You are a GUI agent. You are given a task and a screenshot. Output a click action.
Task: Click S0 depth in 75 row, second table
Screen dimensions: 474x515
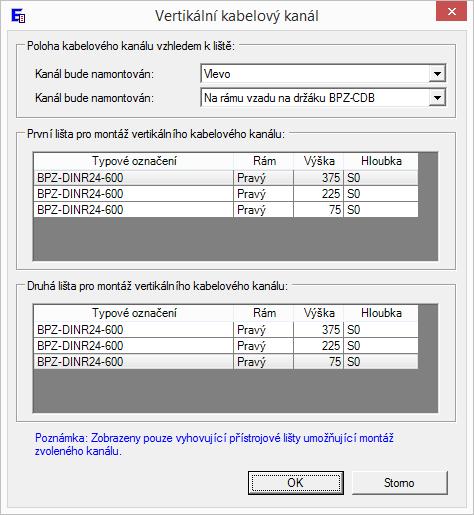point(381,362)
